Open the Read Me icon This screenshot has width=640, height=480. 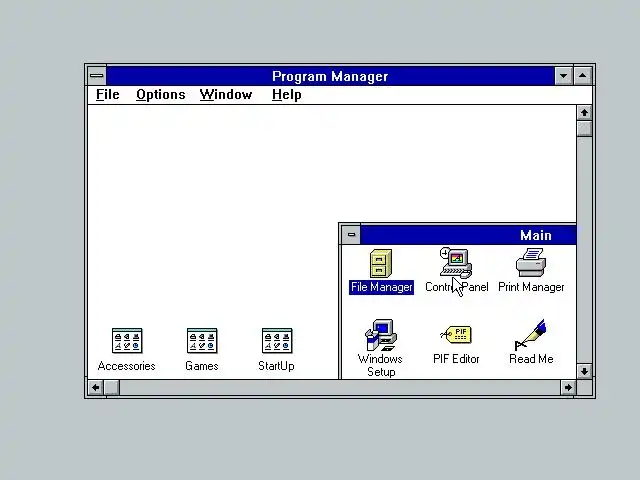click(x=530, y=335)
